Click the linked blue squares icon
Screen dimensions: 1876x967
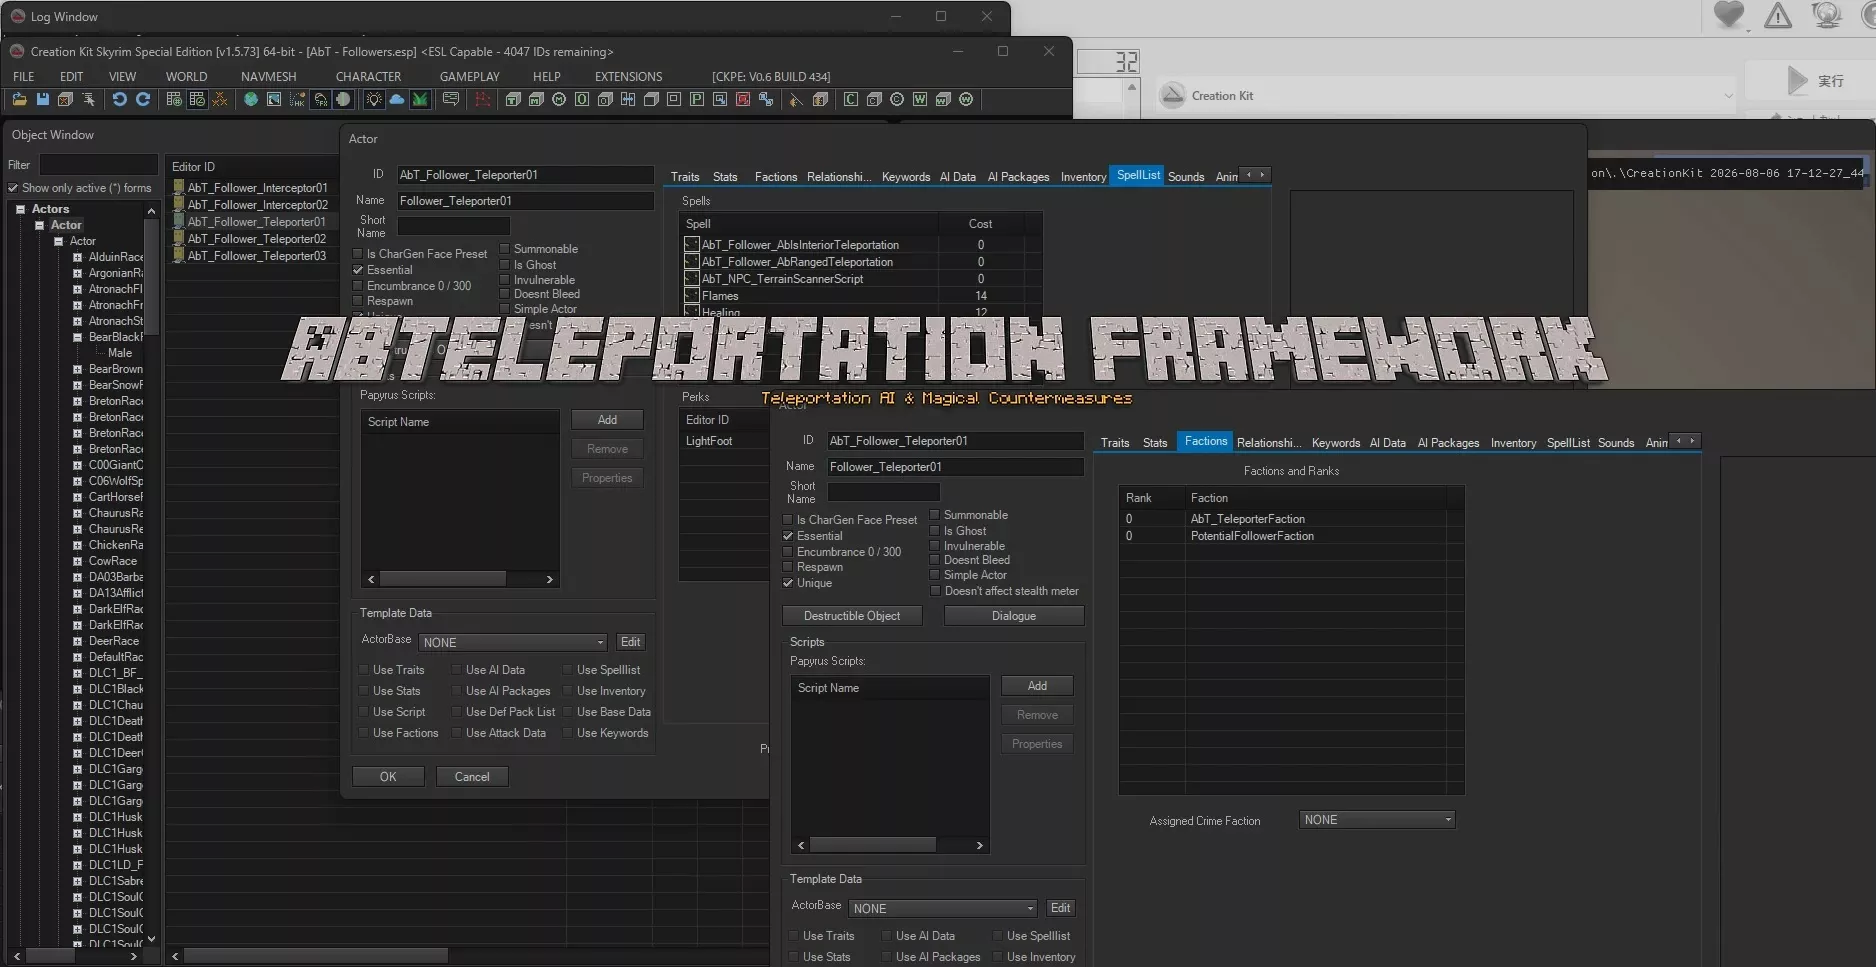(766, 99)
